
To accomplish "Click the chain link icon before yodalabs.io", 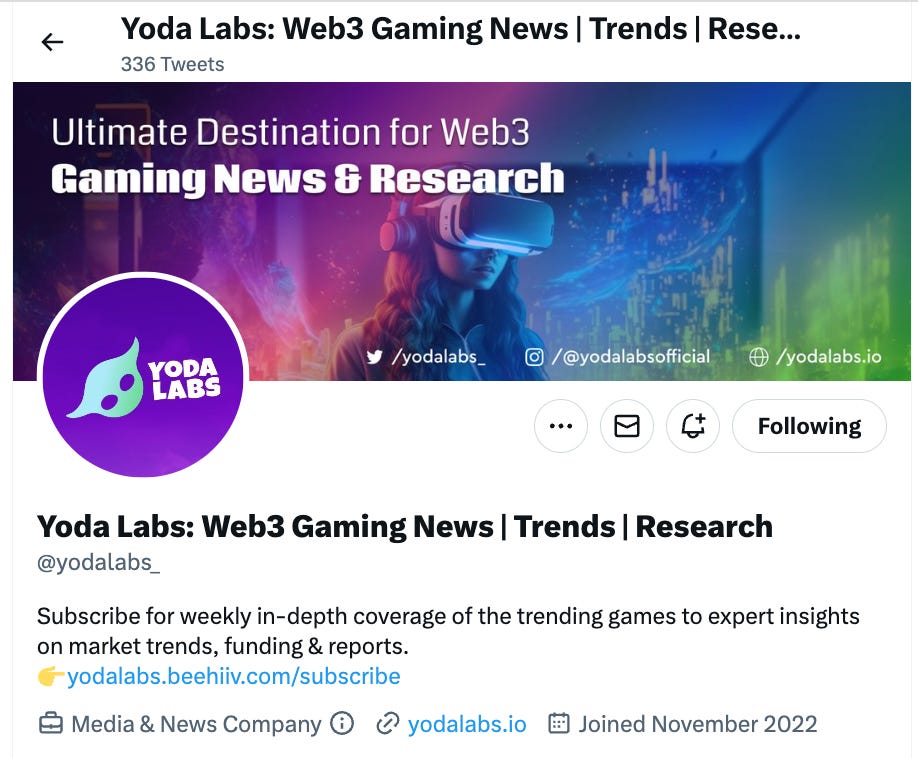I will click(388, 724).
